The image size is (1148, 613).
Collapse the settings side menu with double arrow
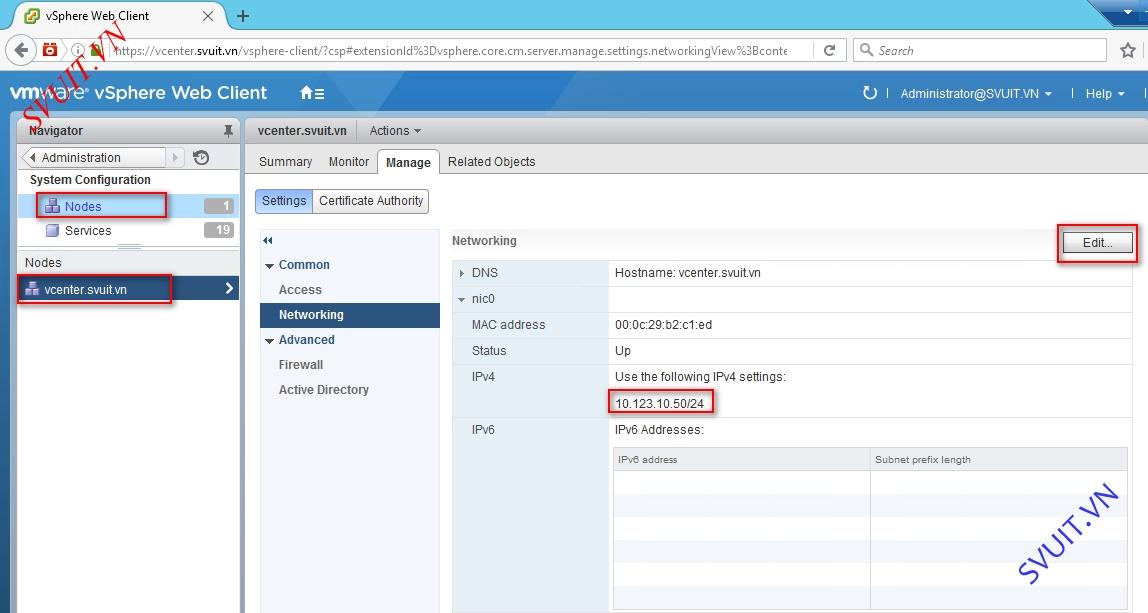click(268, 240)
